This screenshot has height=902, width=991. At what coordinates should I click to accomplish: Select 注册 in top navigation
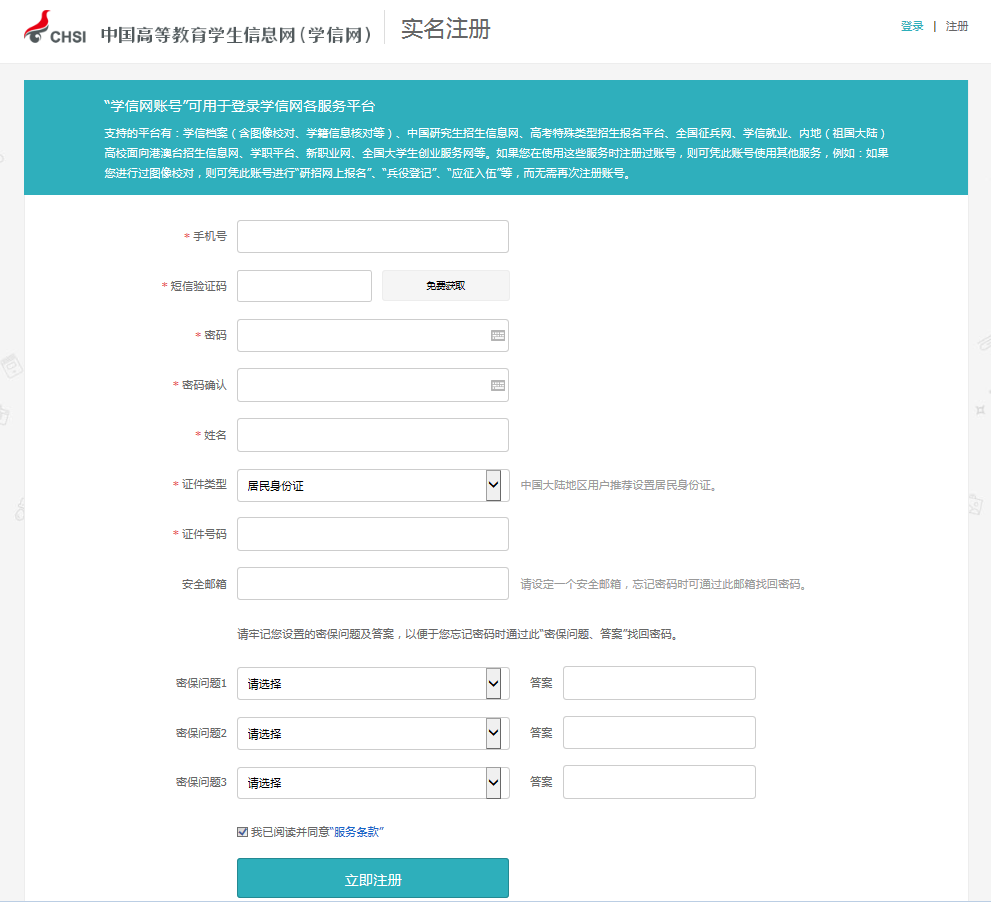[957, 27]
